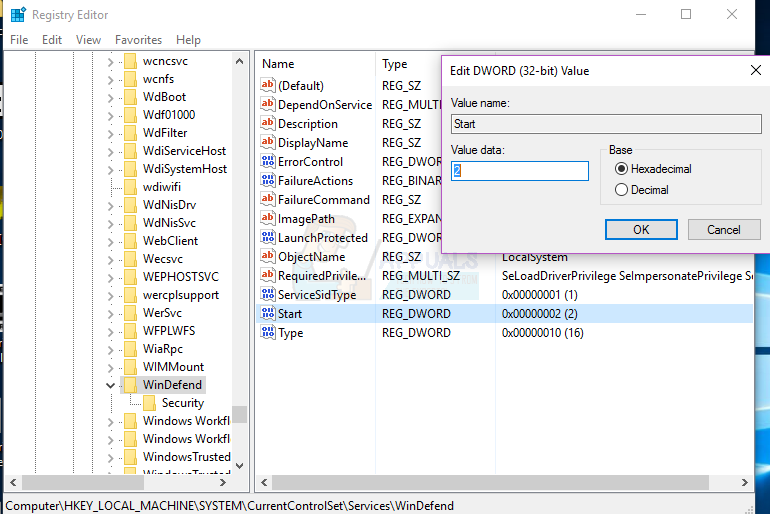Viewport: 770px width, 514px height.
Task: Click the WebClient folder icon
Action: (x=130, y=241)
